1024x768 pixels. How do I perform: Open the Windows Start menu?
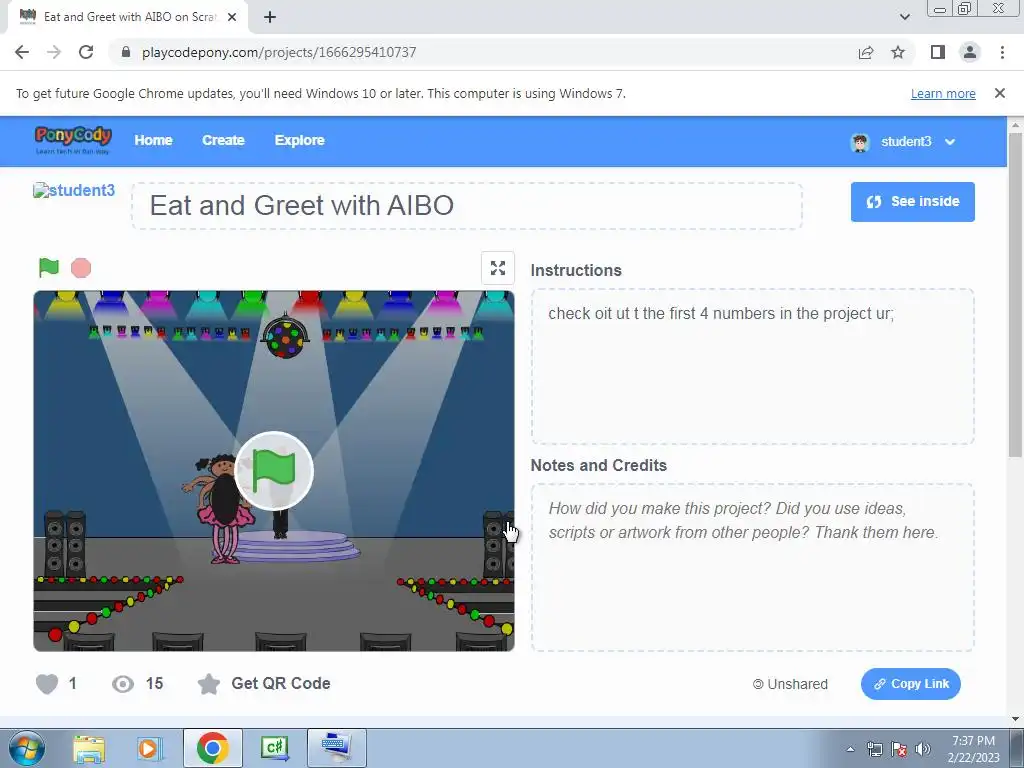(x=27, y=748)
